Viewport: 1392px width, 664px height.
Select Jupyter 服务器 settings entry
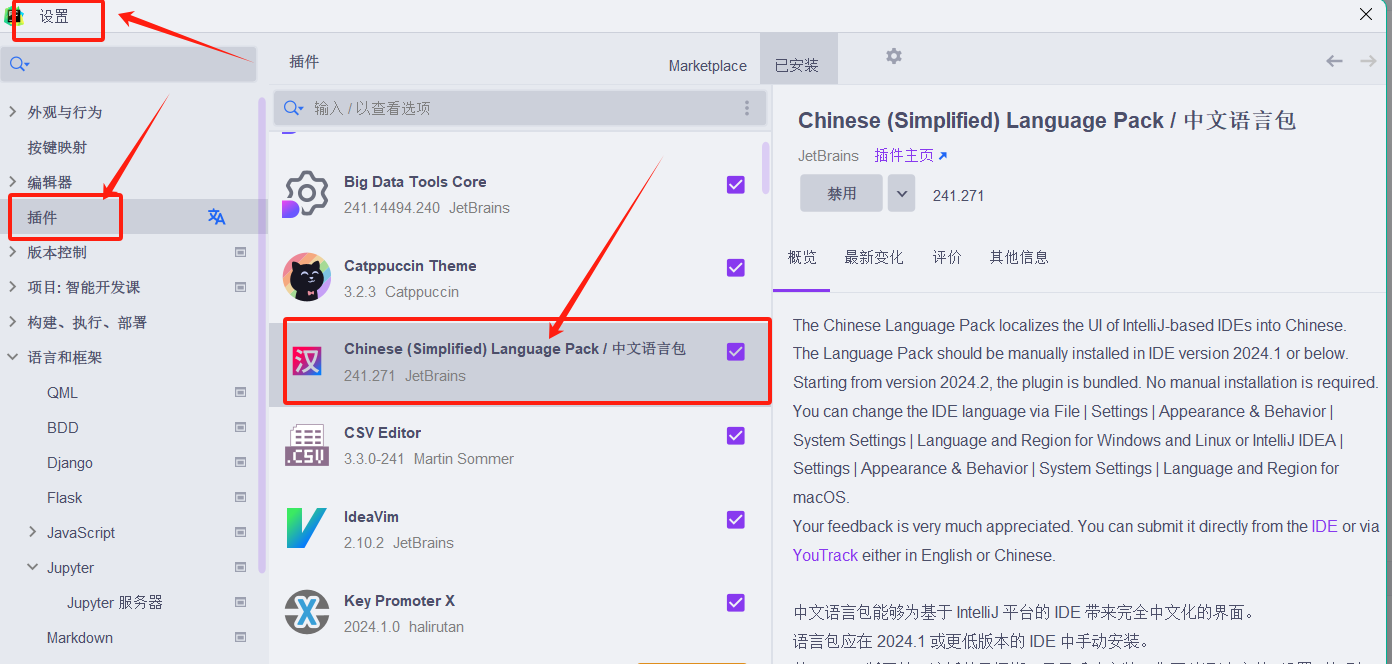coord(115,603)
